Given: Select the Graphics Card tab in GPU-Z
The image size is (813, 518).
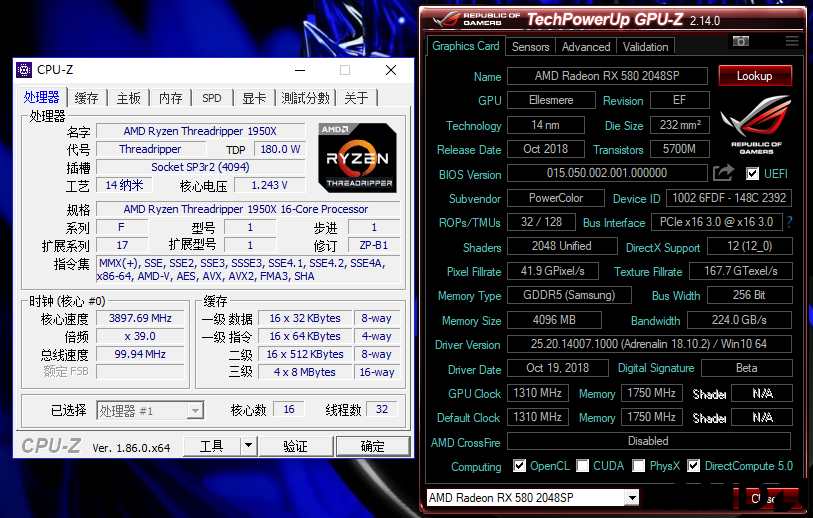Looking at the screenshot, I should coord(466,46).
